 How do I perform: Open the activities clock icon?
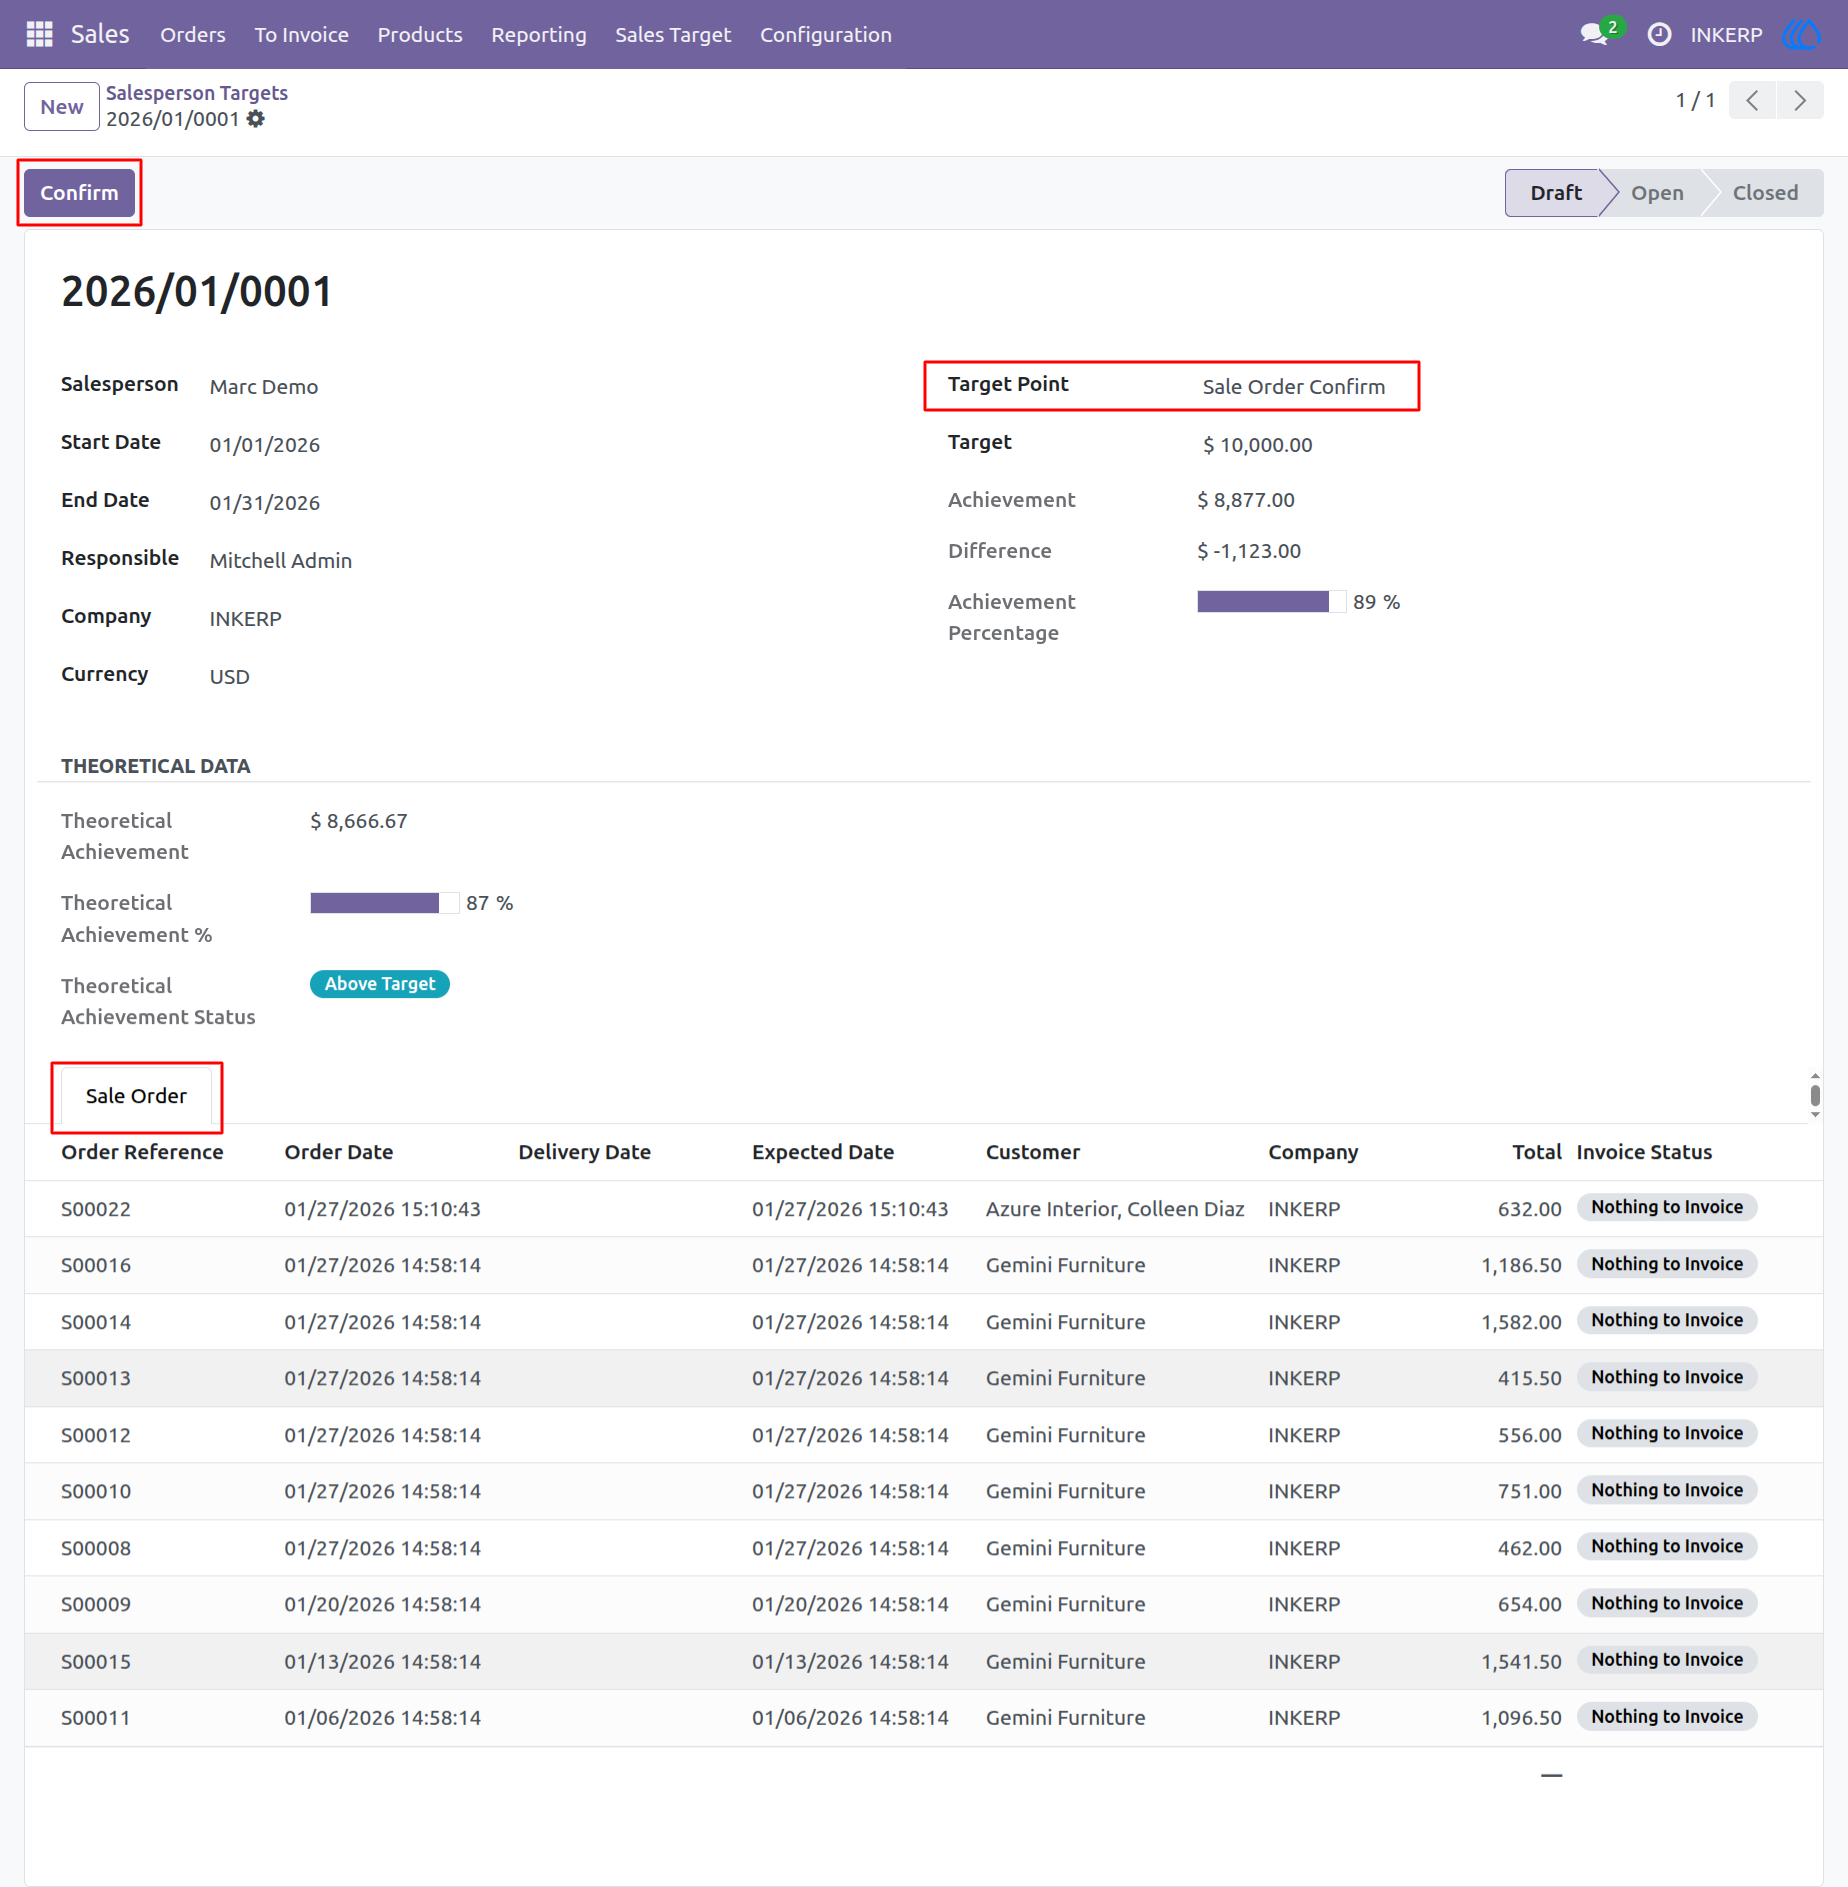pyautogui.click(x=1659, y=35)
